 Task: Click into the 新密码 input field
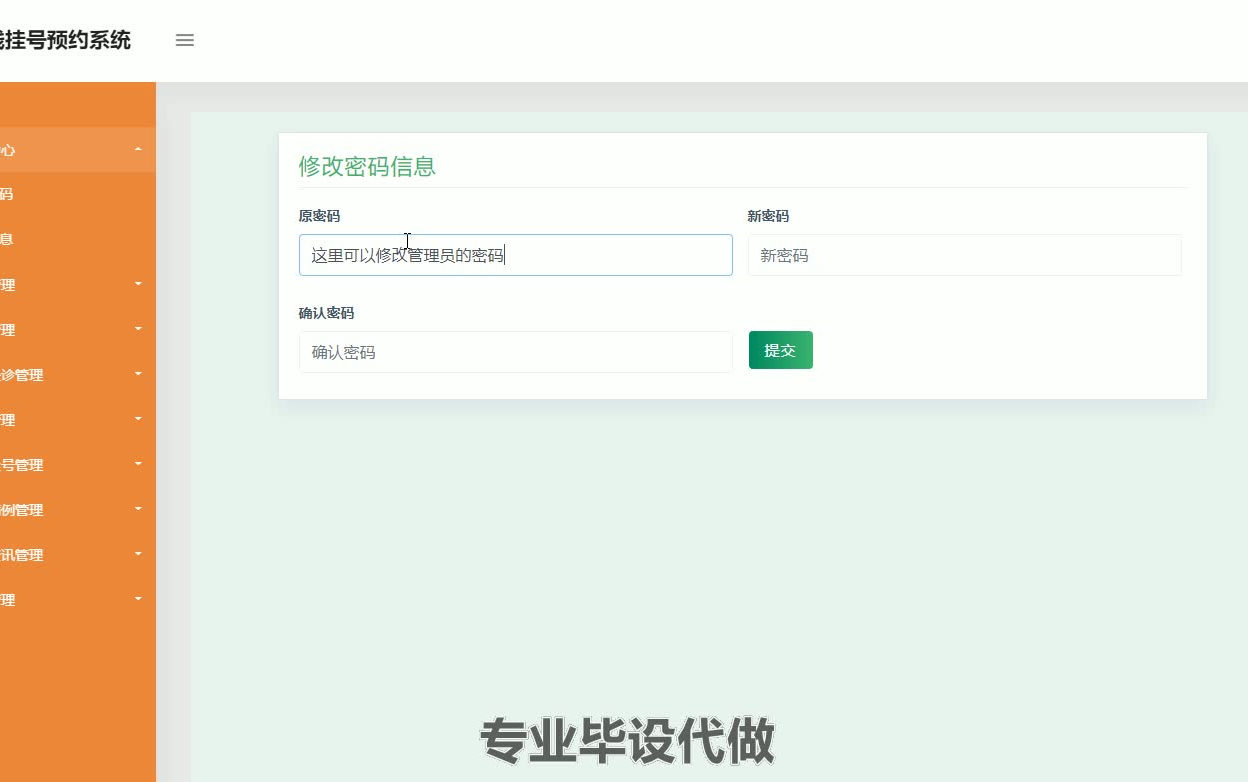point(963,255)
